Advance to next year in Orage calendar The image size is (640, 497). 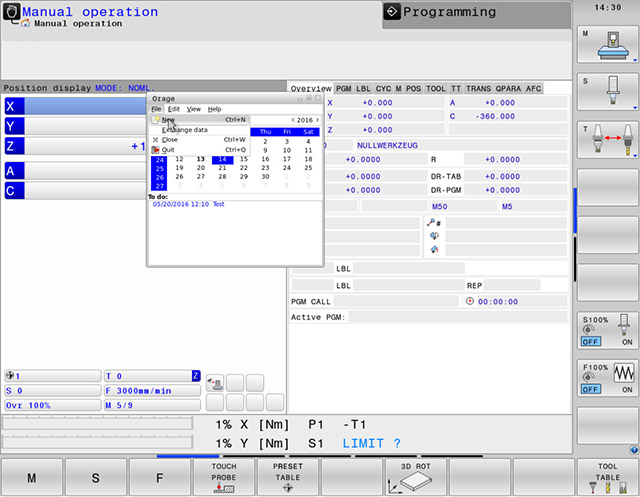pyautogui.click(x=318, y=120)
